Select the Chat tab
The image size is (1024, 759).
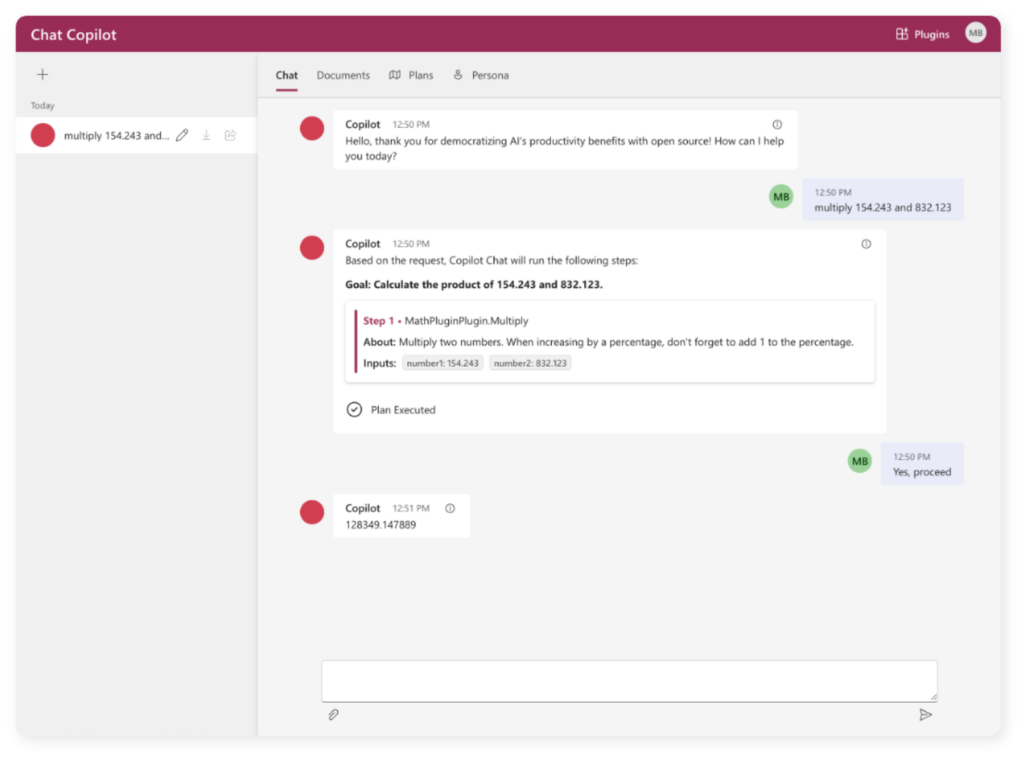coord(287,75)
